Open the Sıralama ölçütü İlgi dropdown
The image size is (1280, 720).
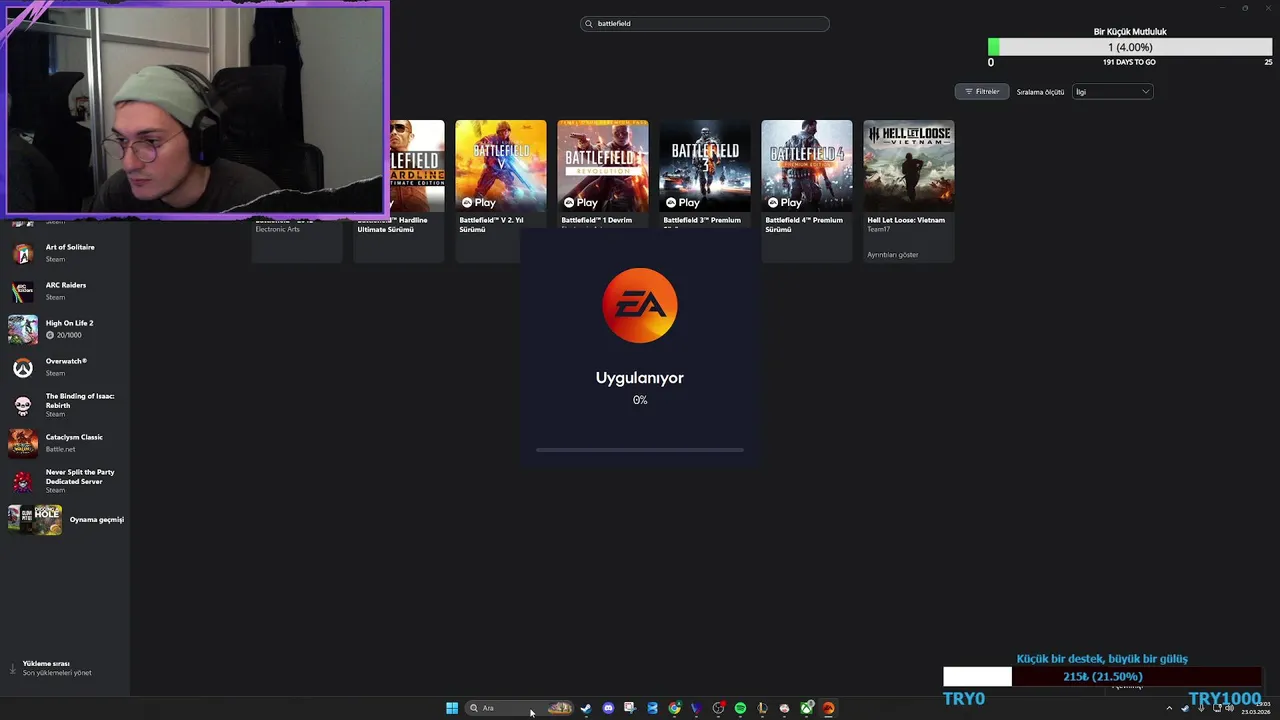(x=1112, y=92)
